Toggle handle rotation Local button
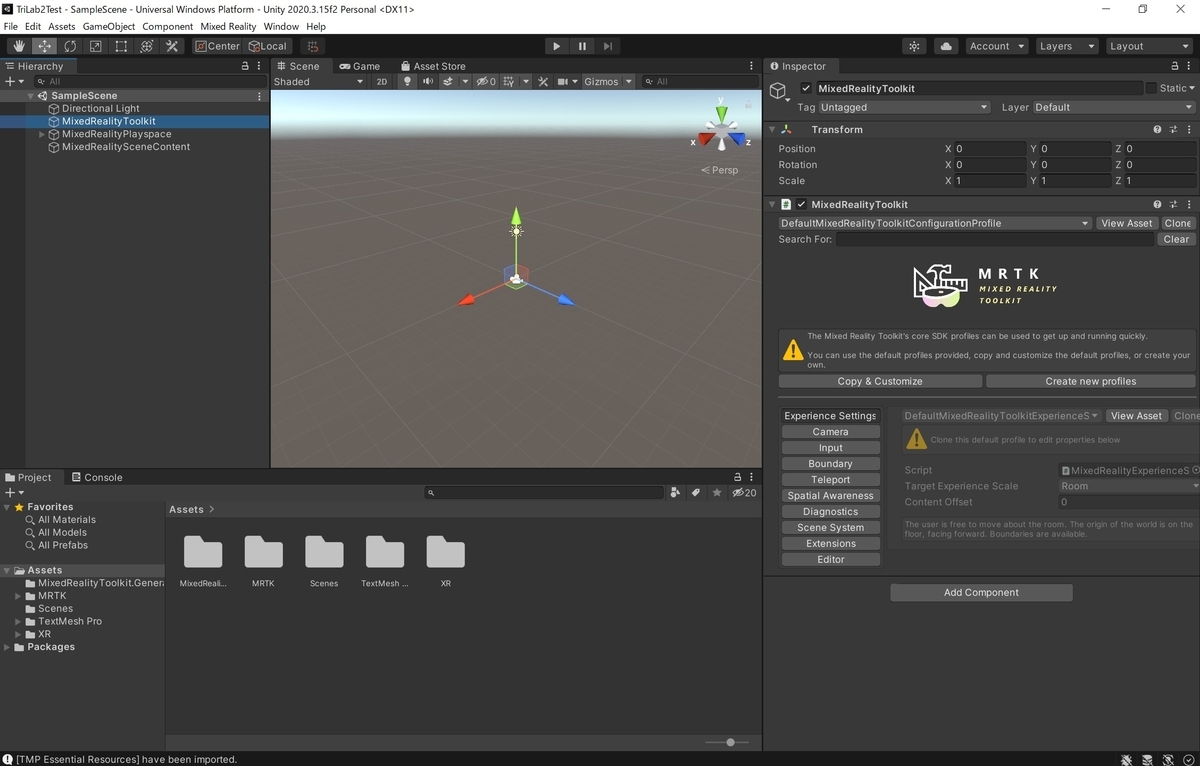The width and height of the screenshot is (1200, 766). pos(268,46)
